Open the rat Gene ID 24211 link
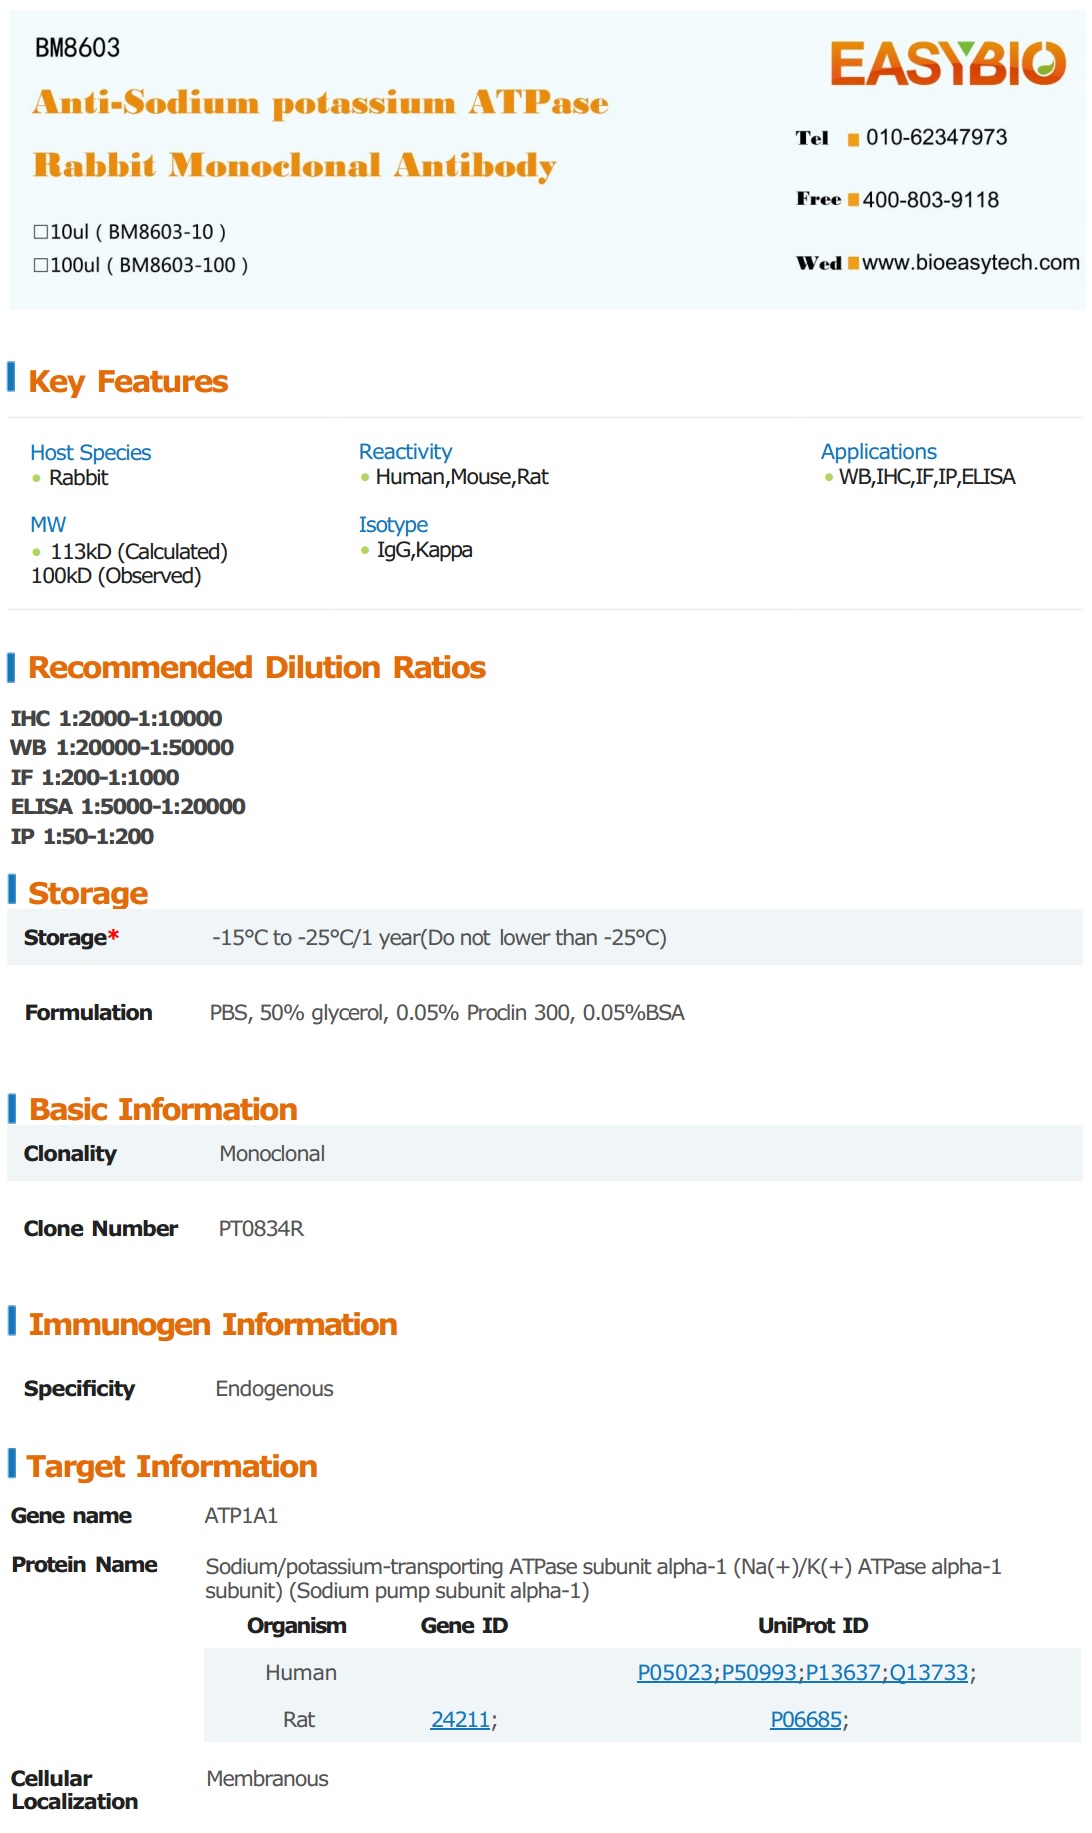The image size is (1092, 1833). pos(460,1720)
